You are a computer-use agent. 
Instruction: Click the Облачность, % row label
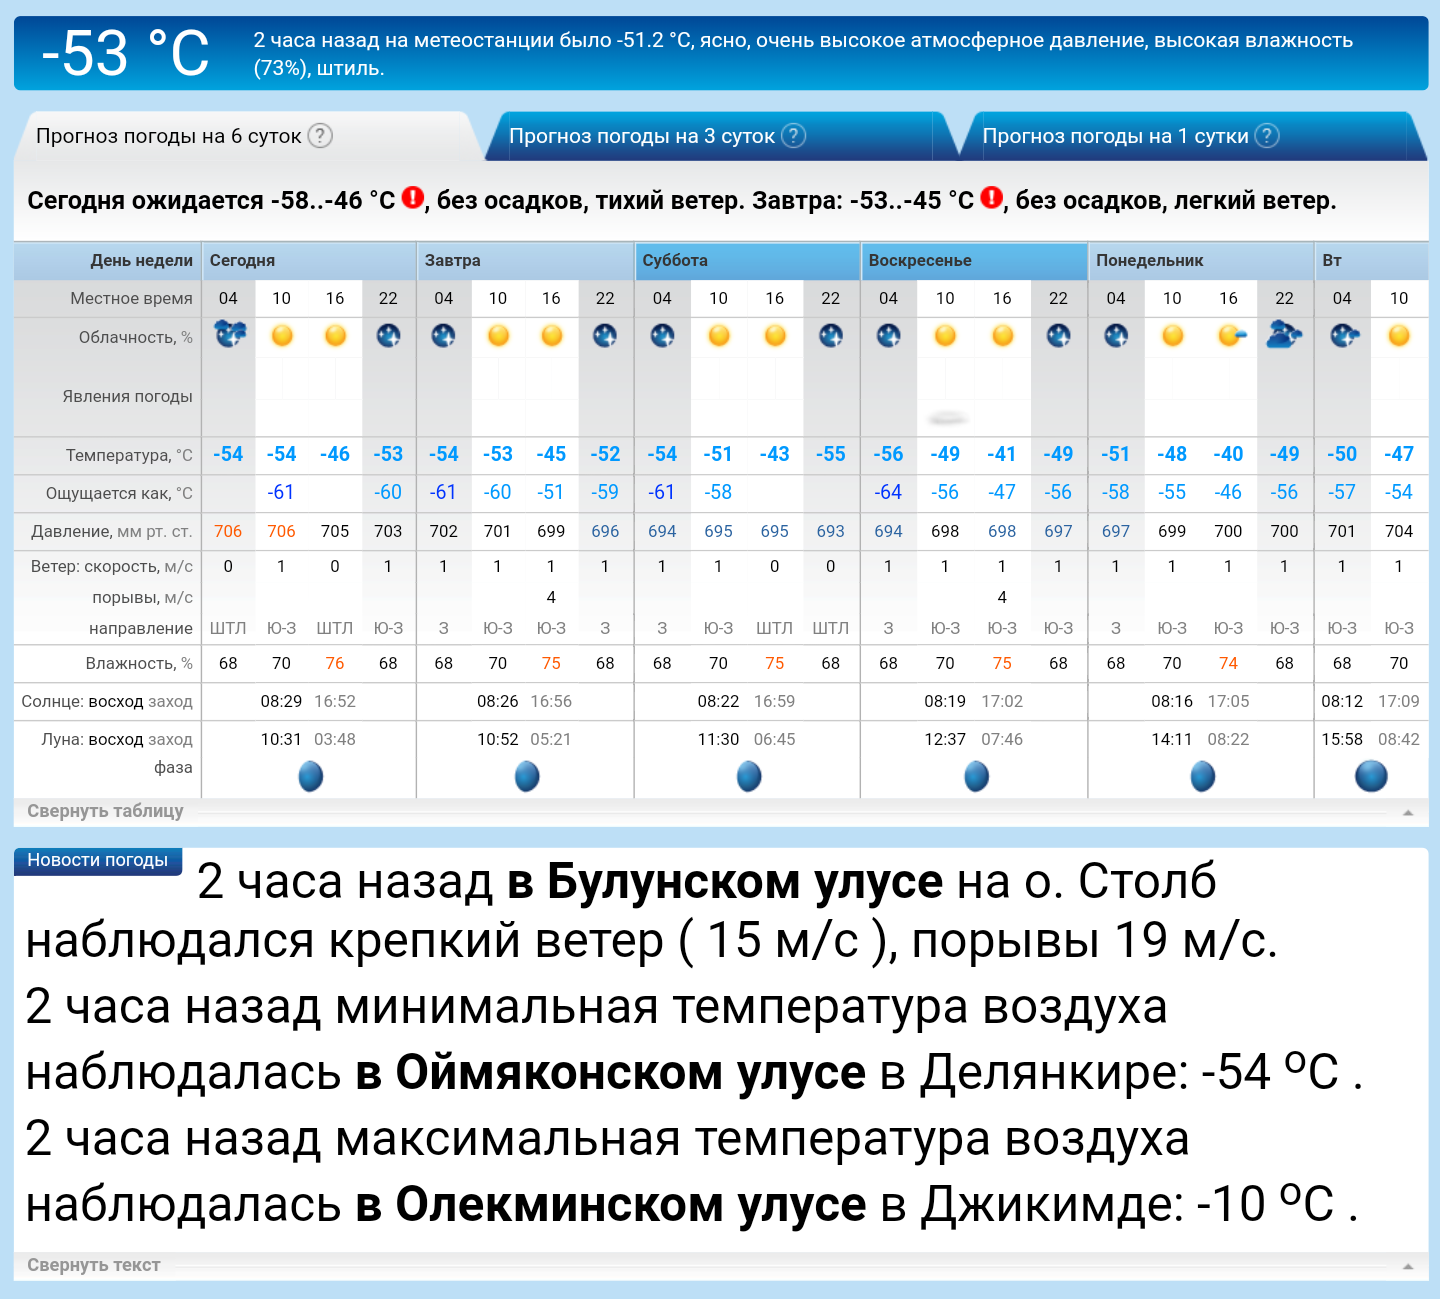point(136,337)
